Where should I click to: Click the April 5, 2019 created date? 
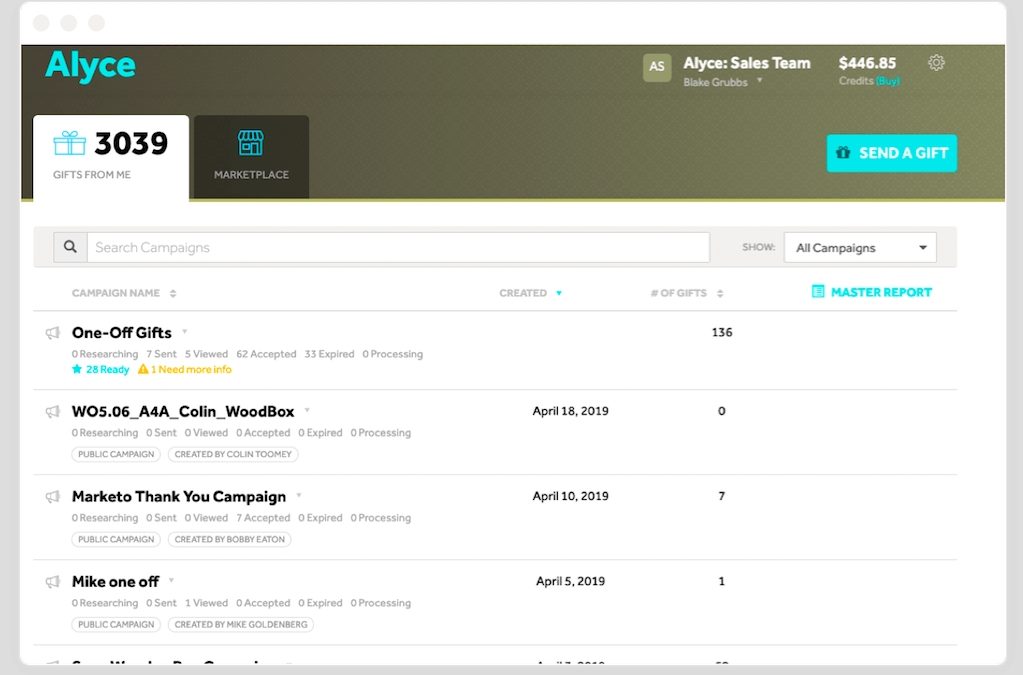click(x=570, y=581)
